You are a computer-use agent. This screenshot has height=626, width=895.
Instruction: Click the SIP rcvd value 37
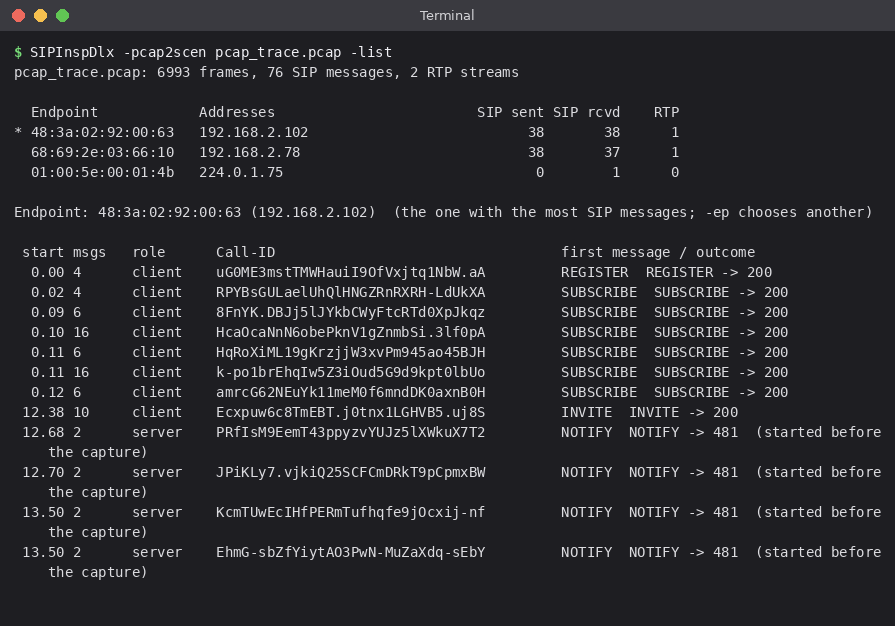coord(612,152)
